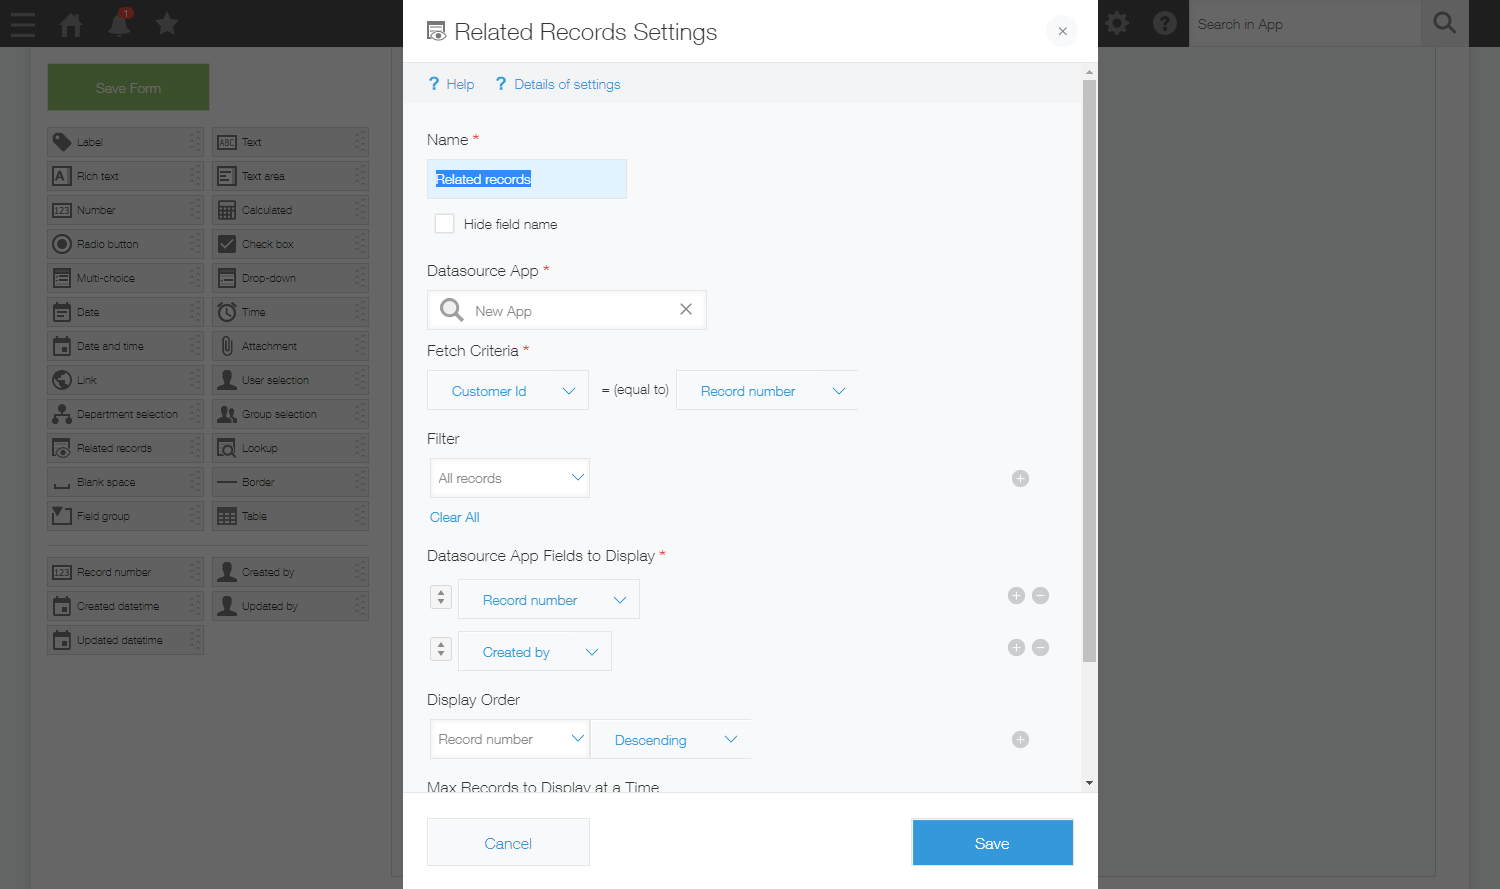Click the Cancel button

tap(508, 843)
